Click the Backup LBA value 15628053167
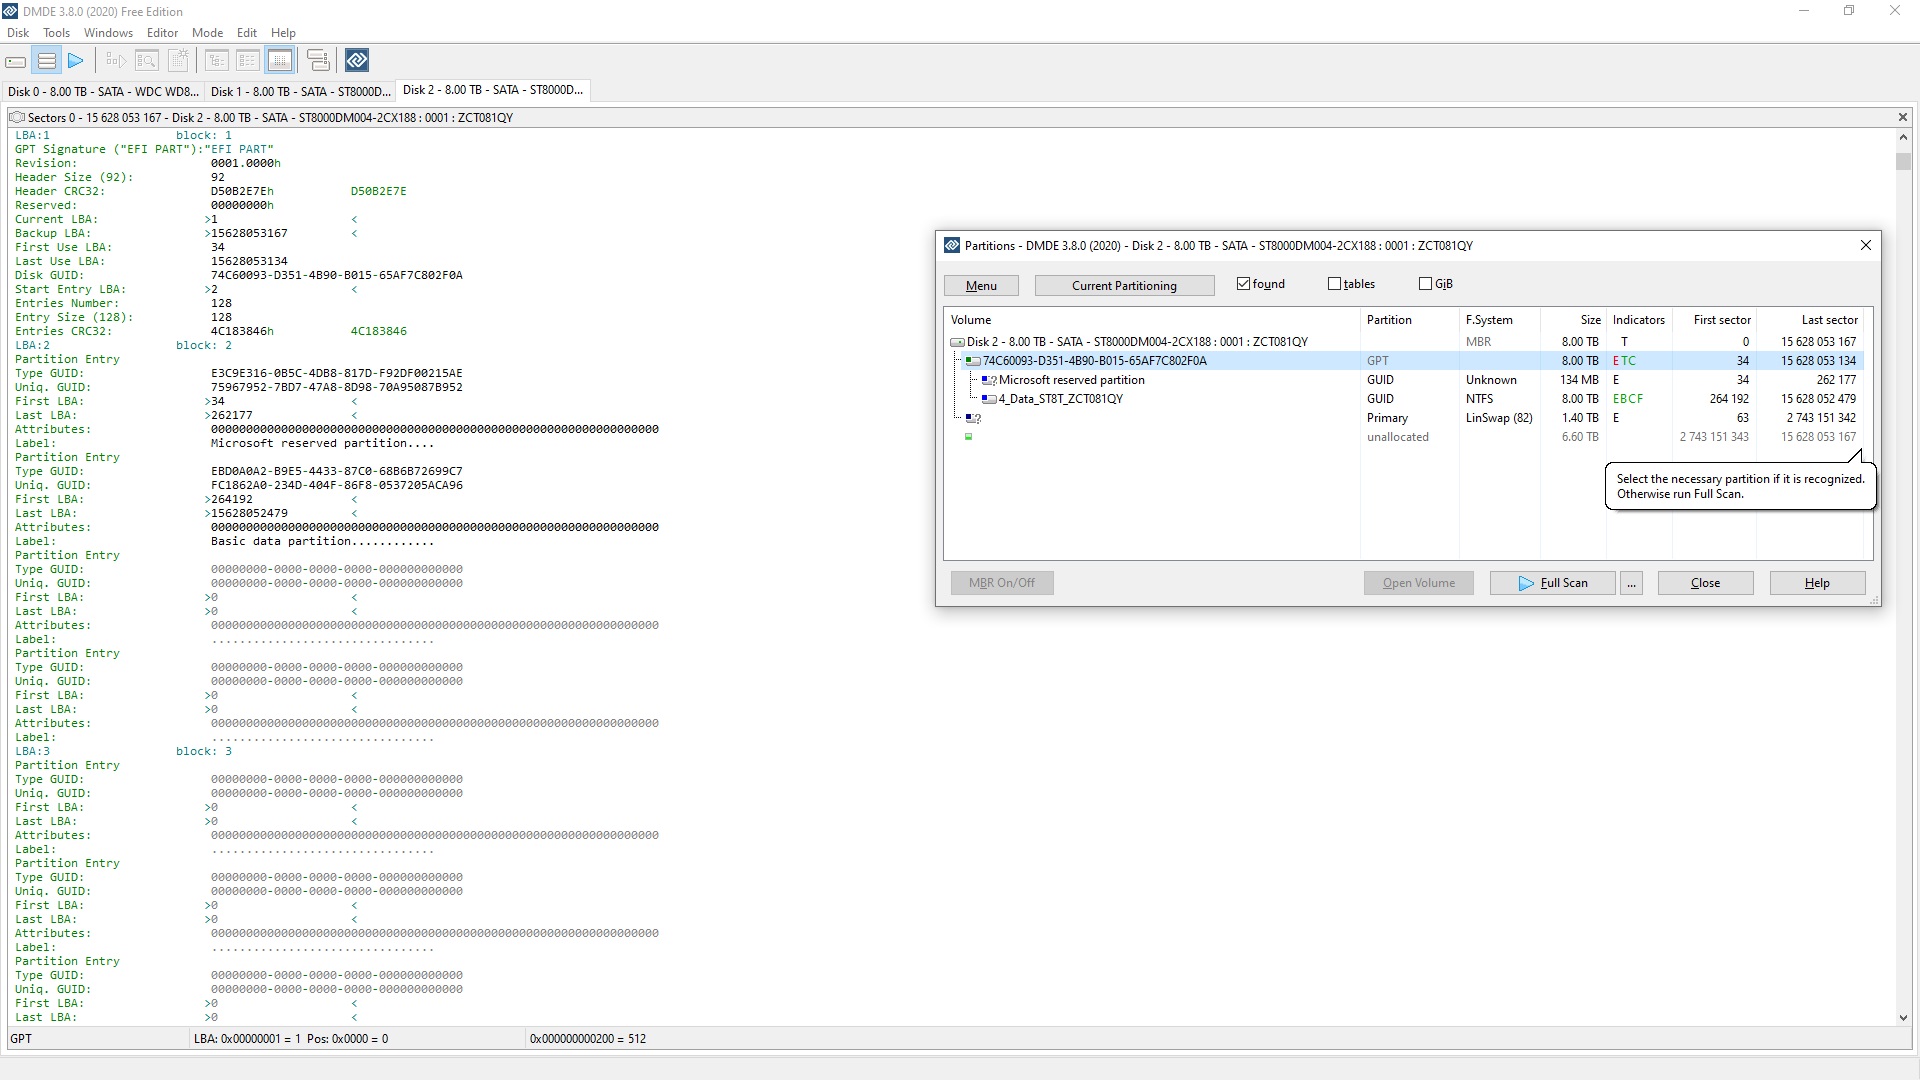Screen dimensions: 1920x1080 point(249,233)
